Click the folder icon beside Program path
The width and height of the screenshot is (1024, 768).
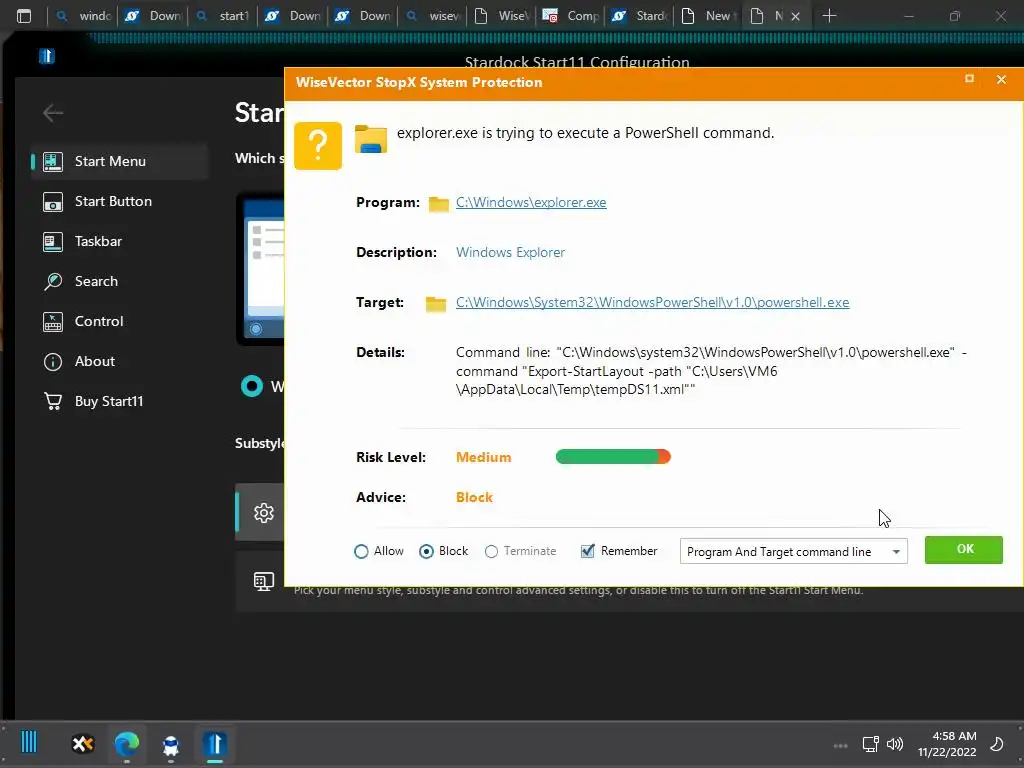pyautogui.click(x=438, y=204)
